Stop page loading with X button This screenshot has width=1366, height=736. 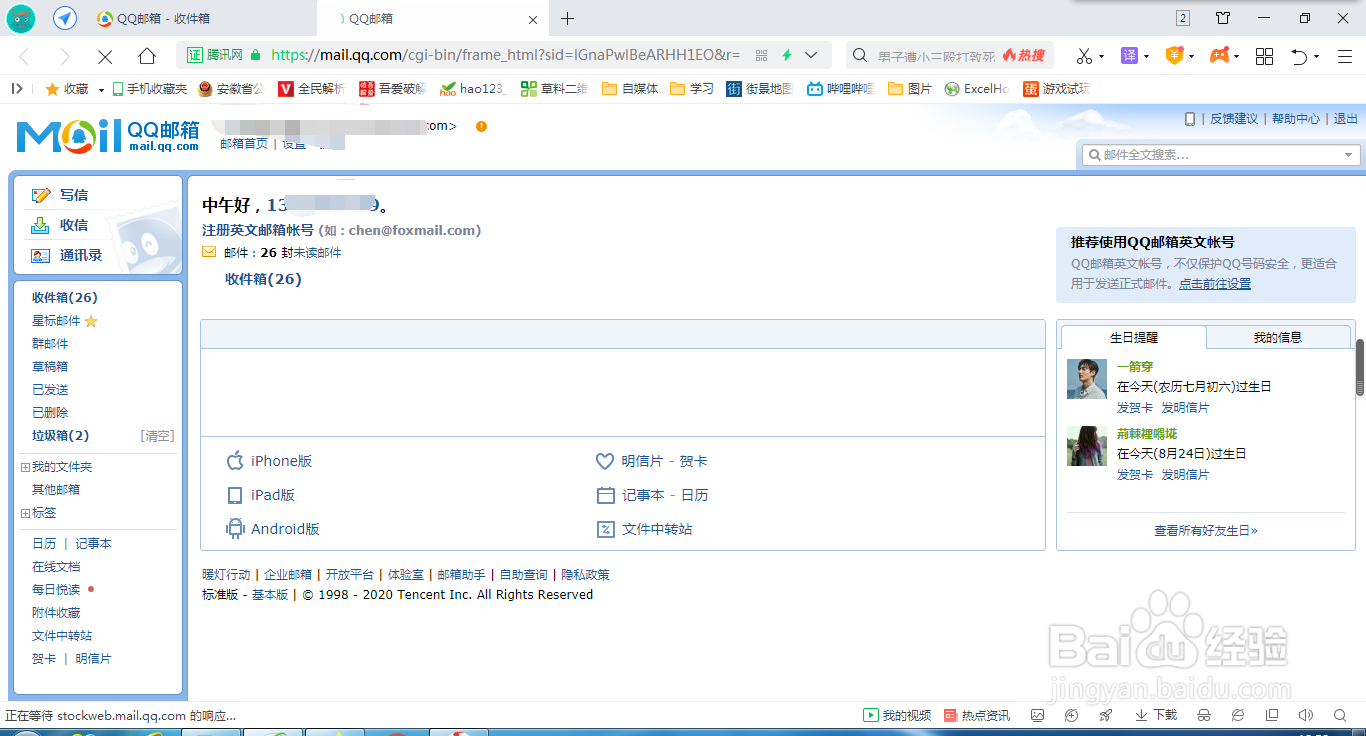pos(105,56)
